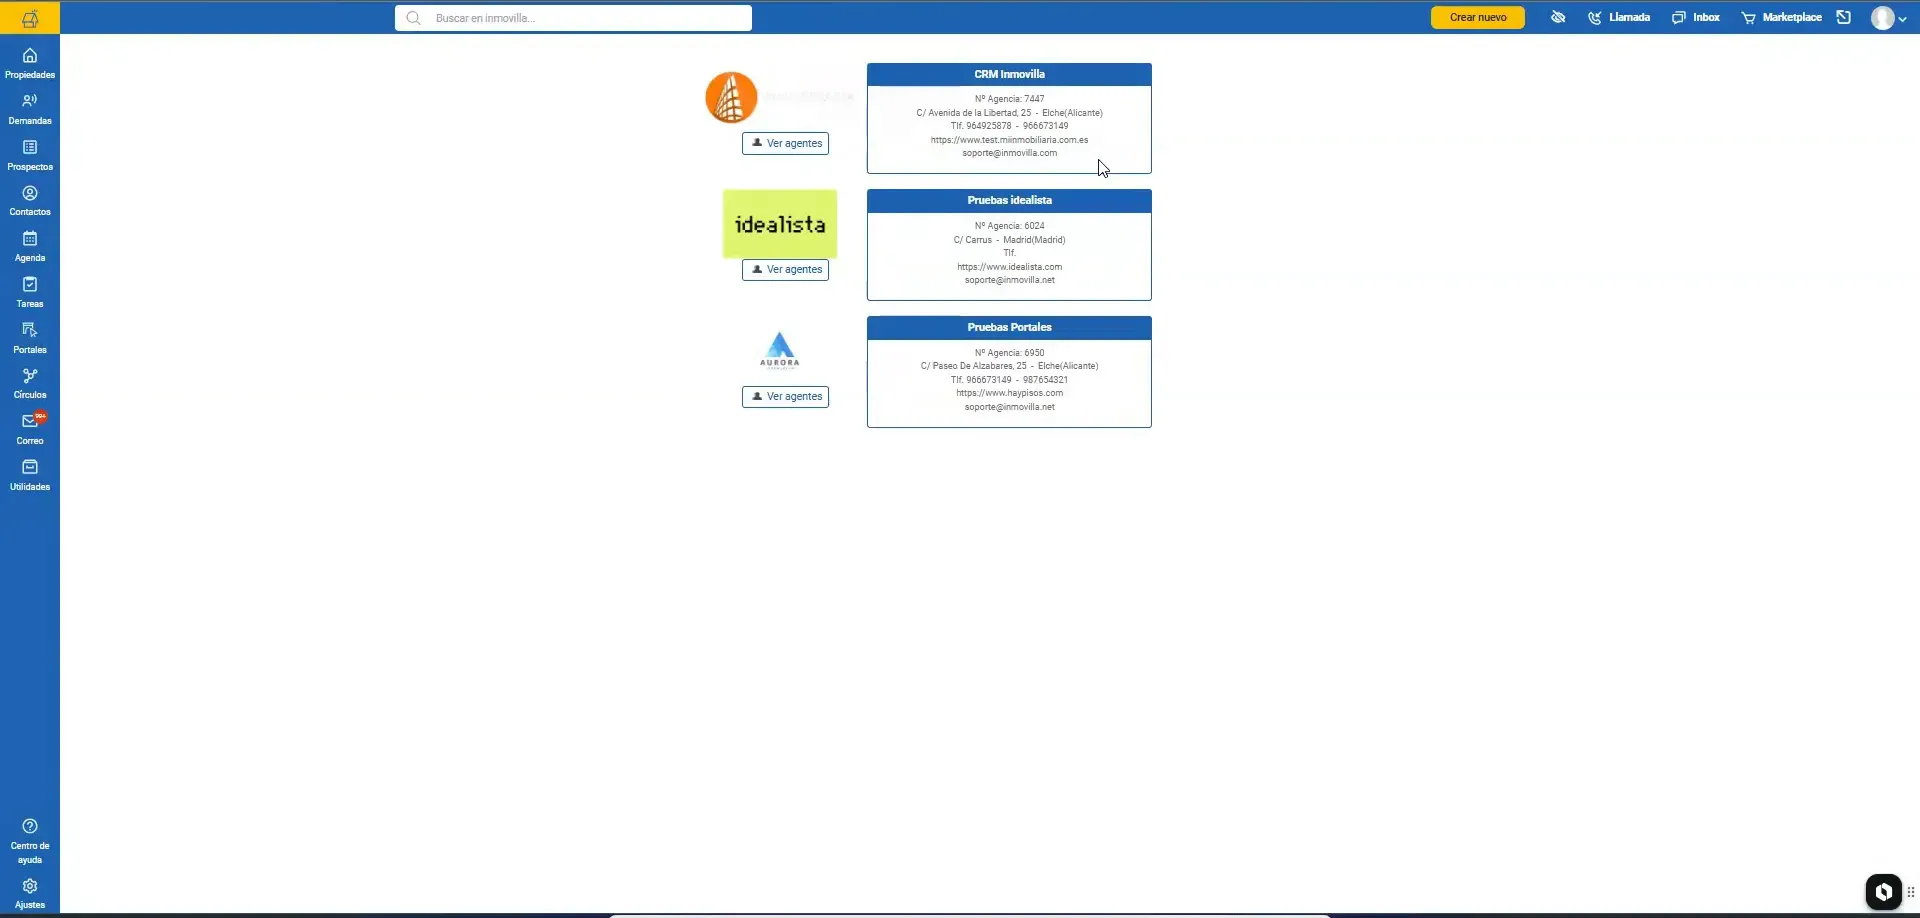Click Nº Agencia: 6950 text
1920x918 pixels.
(1009, 353)
